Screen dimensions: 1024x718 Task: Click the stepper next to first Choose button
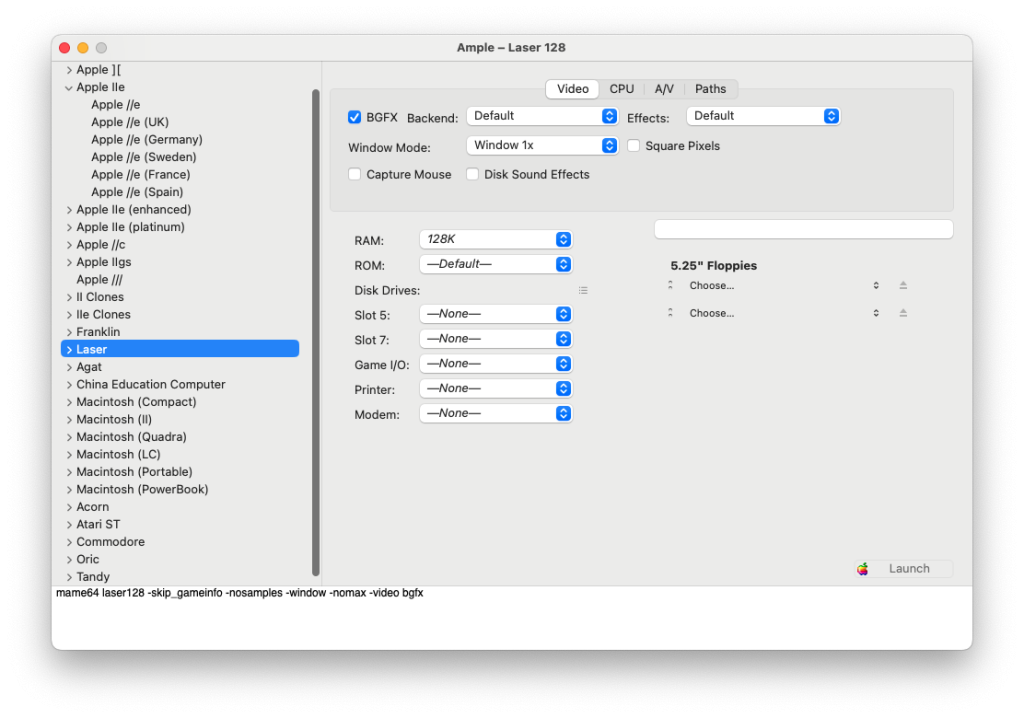tap(875, 285)
